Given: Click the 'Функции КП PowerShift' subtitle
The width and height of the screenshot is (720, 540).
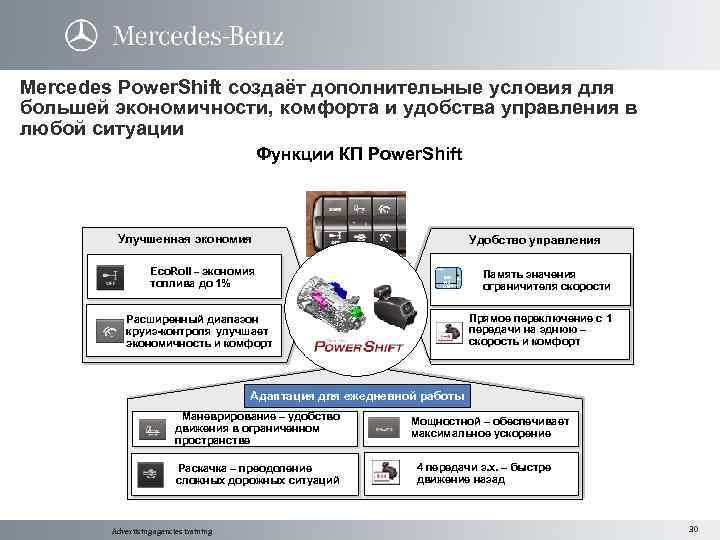Looking at the screenshot, I should point(359,153).
